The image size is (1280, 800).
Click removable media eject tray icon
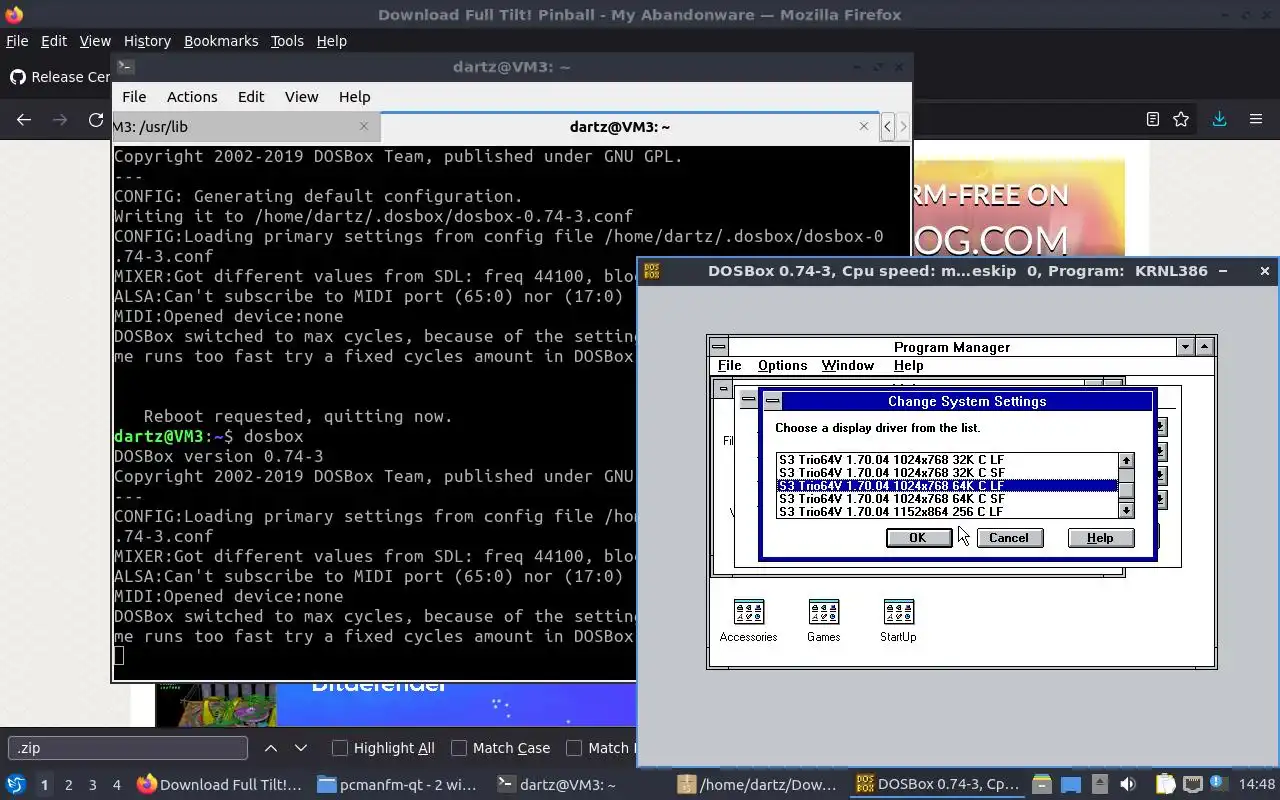(1099, 784)
